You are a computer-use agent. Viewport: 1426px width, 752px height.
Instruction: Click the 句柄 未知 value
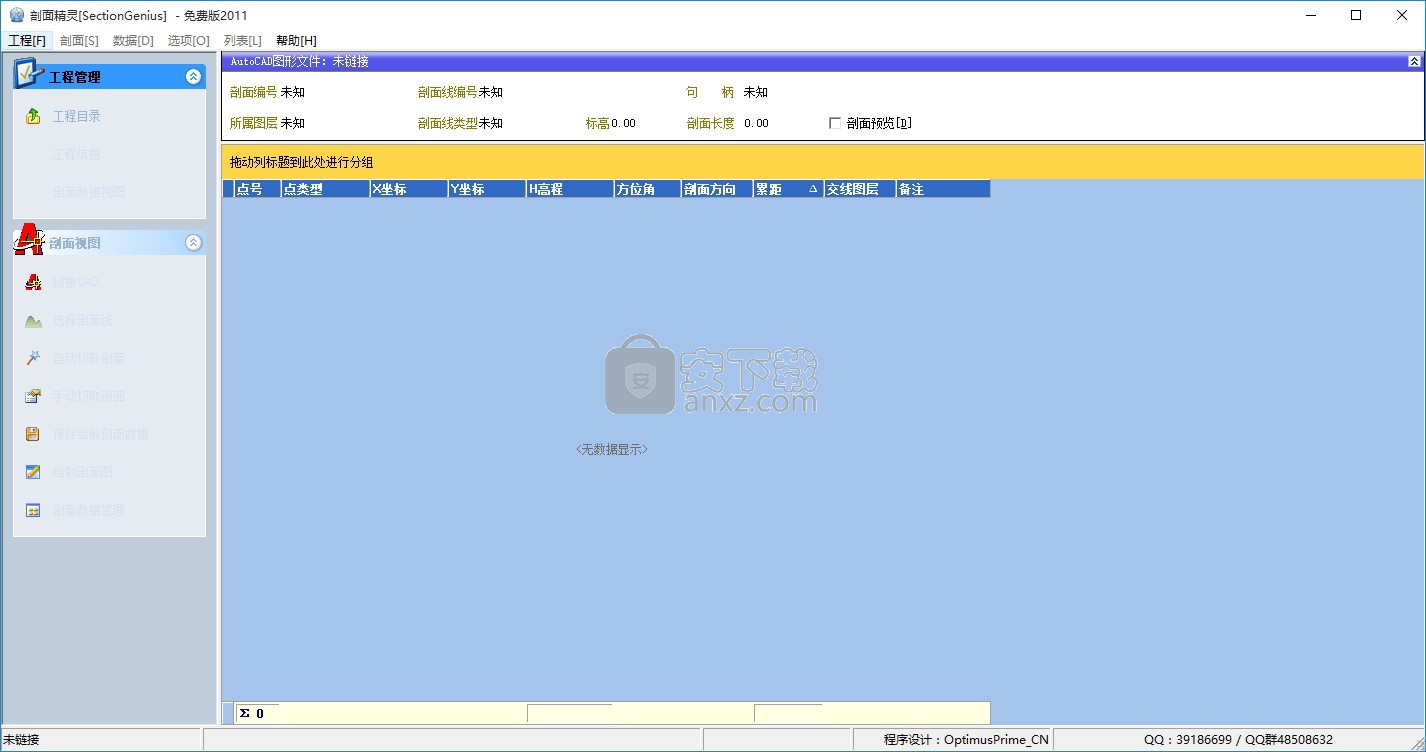pos(756,92)
